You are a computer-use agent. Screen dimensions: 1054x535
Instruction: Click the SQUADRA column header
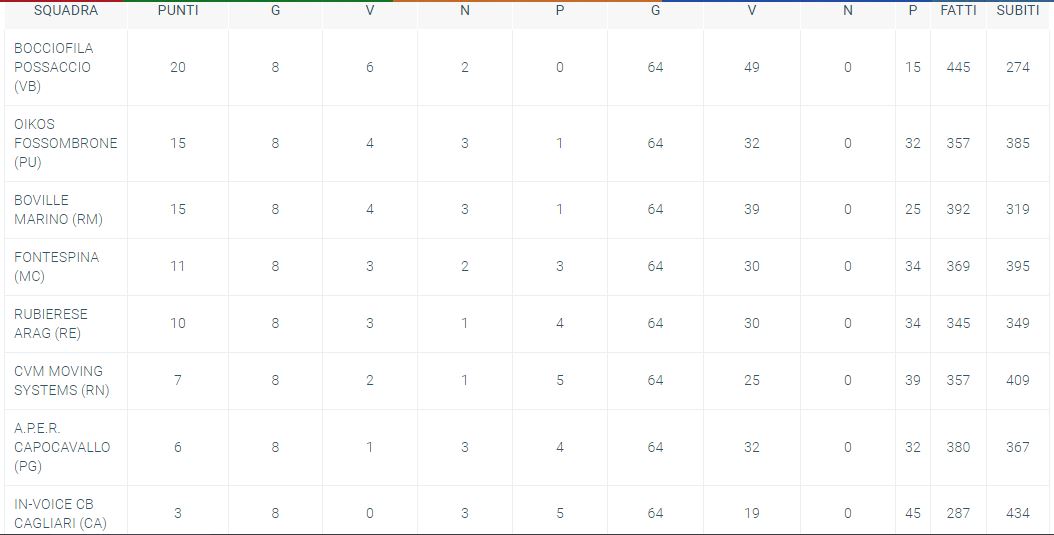coord(66,11)
